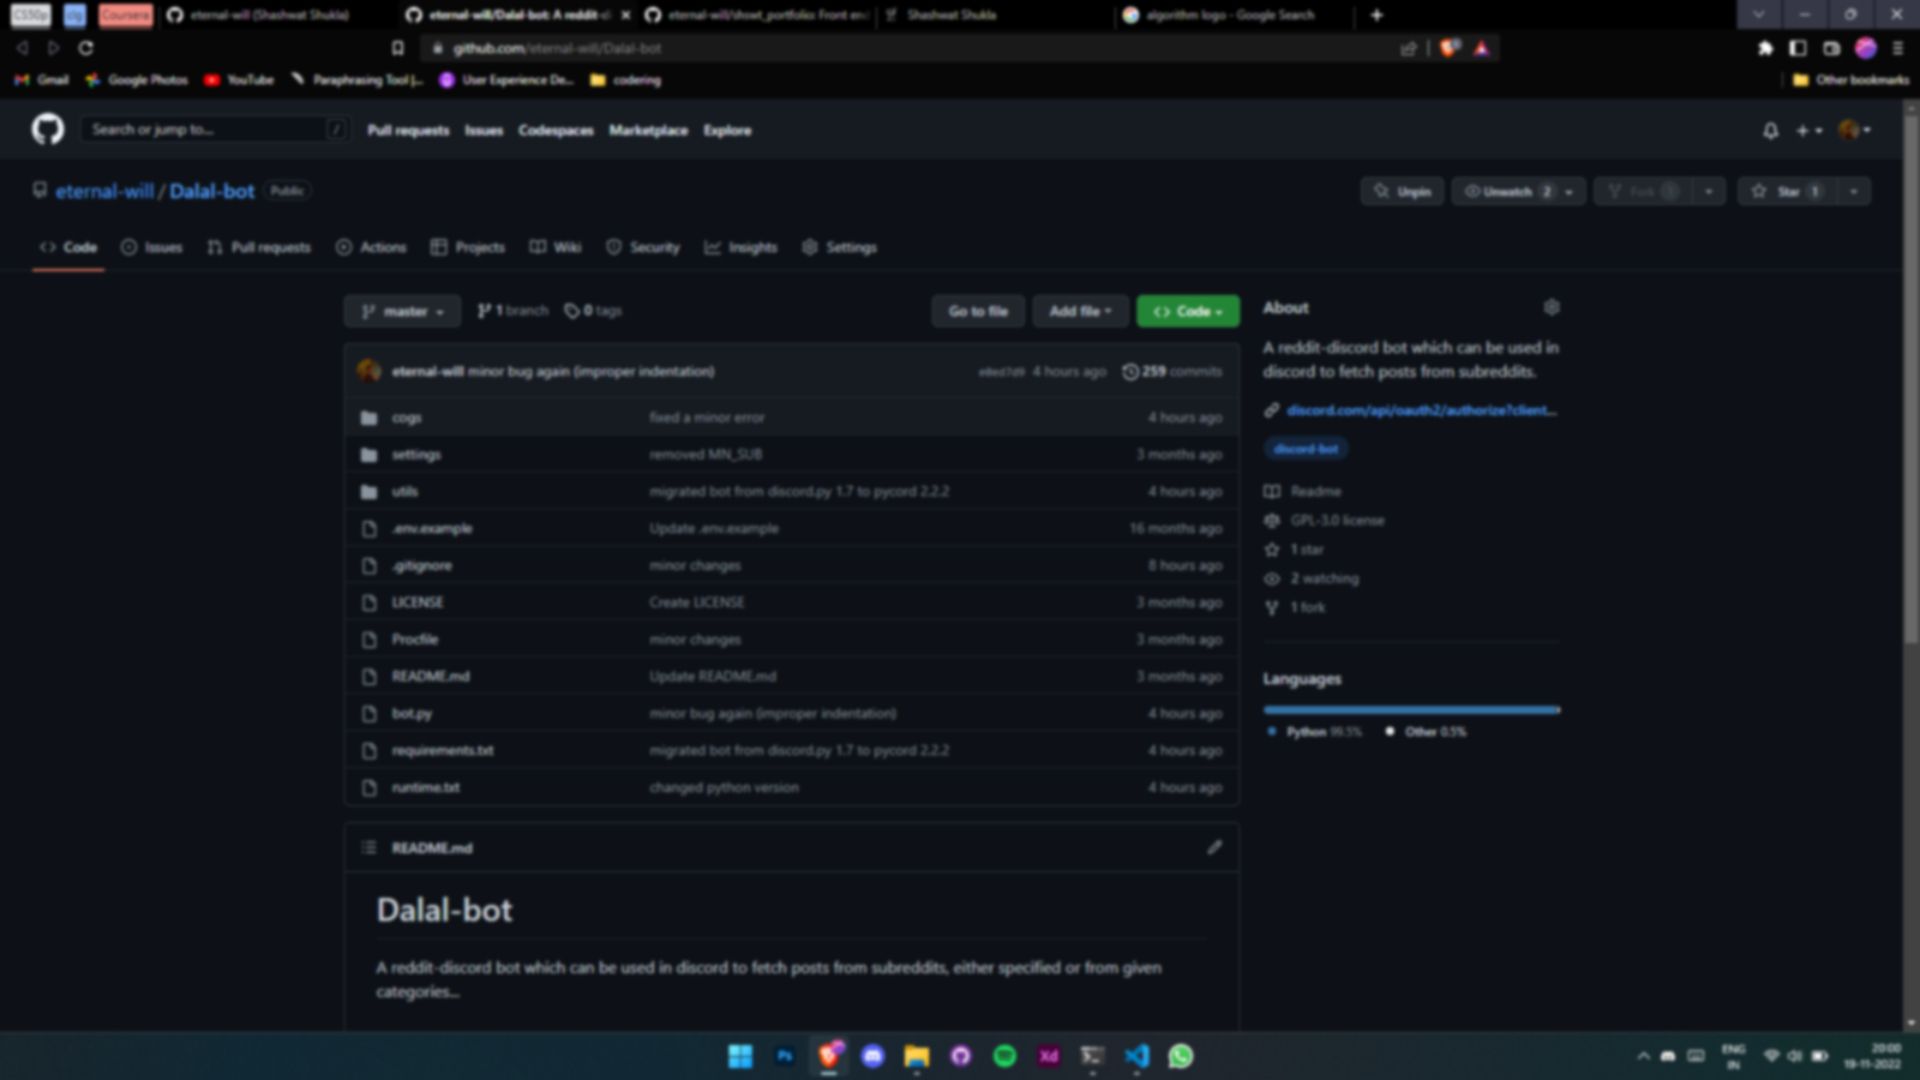Click the browser reload icon
This screenshot has width=1920, height=1080.
point(86,48)
